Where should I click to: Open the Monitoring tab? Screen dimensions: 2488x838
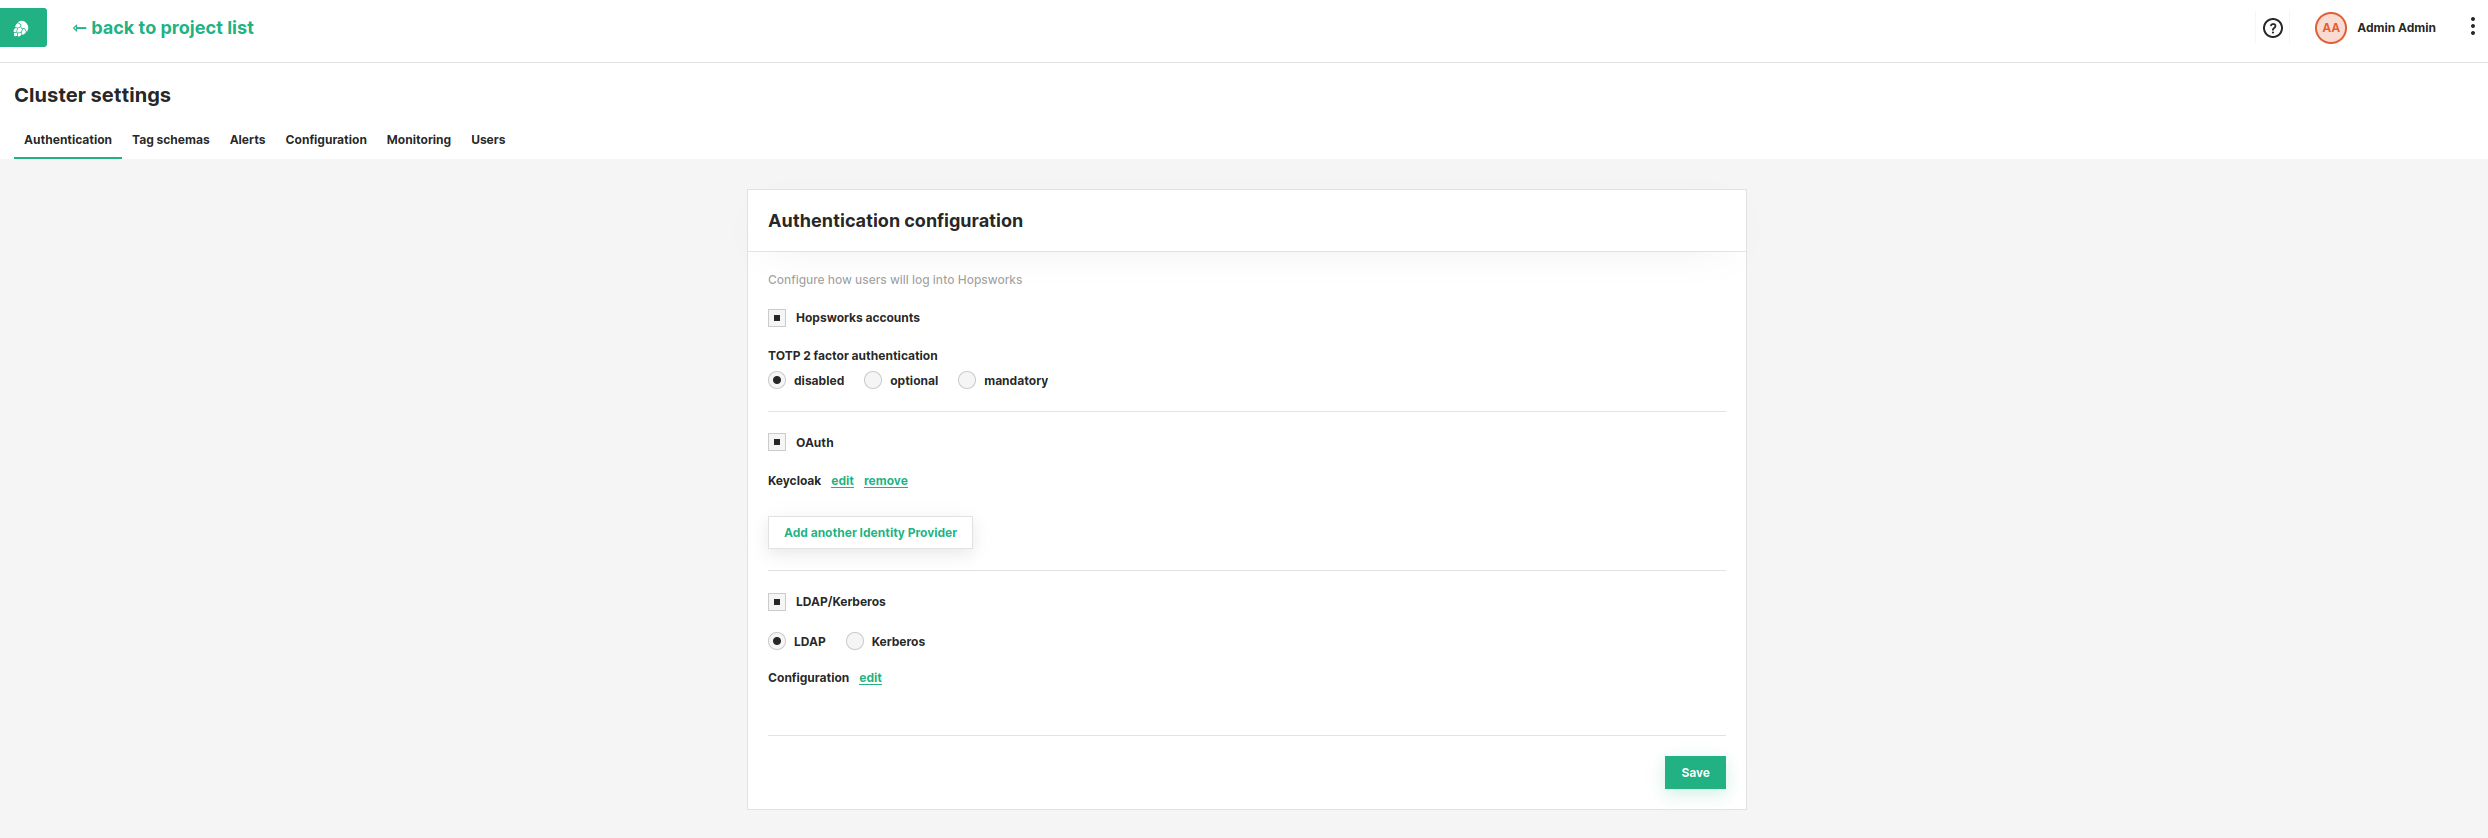click(419, 140)
